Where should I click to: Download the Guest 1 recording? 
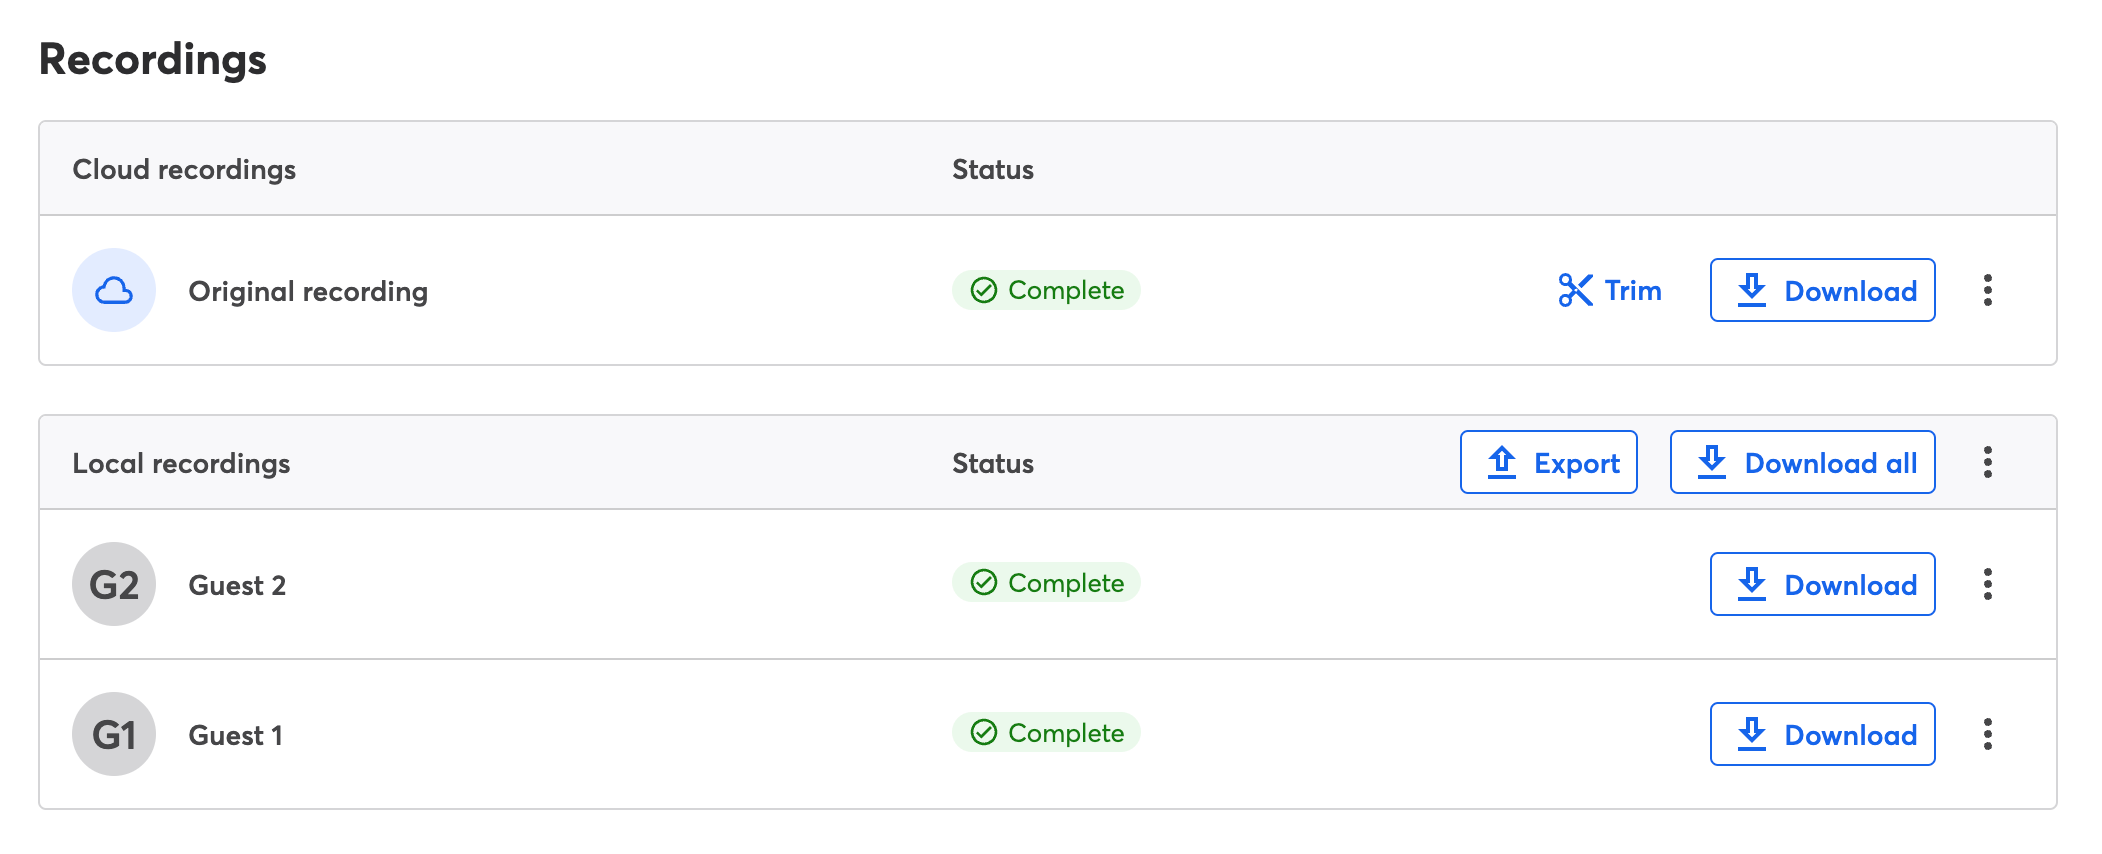point(1822,735)
